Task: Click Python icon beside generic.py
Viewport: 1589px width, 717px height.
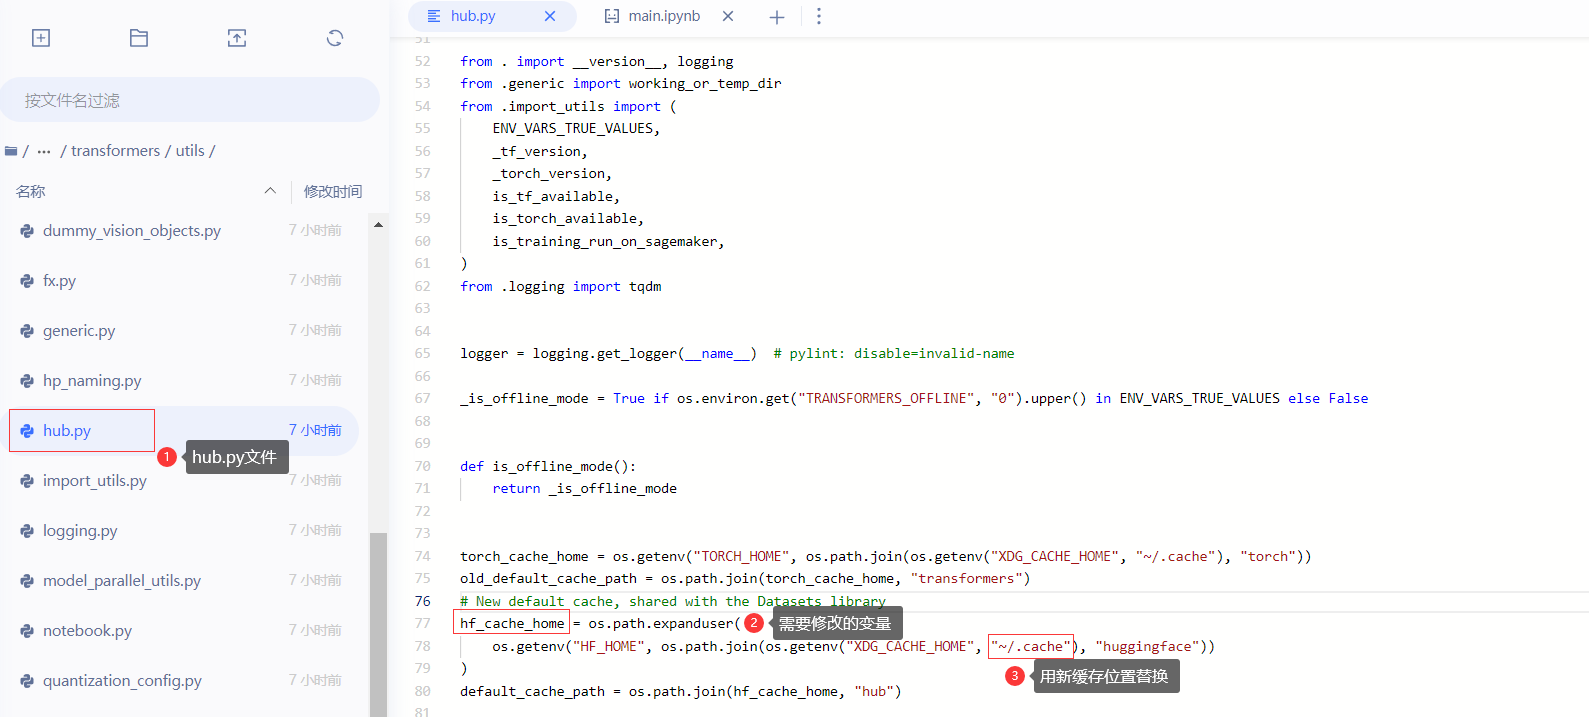Action: [x=27, y=331]
